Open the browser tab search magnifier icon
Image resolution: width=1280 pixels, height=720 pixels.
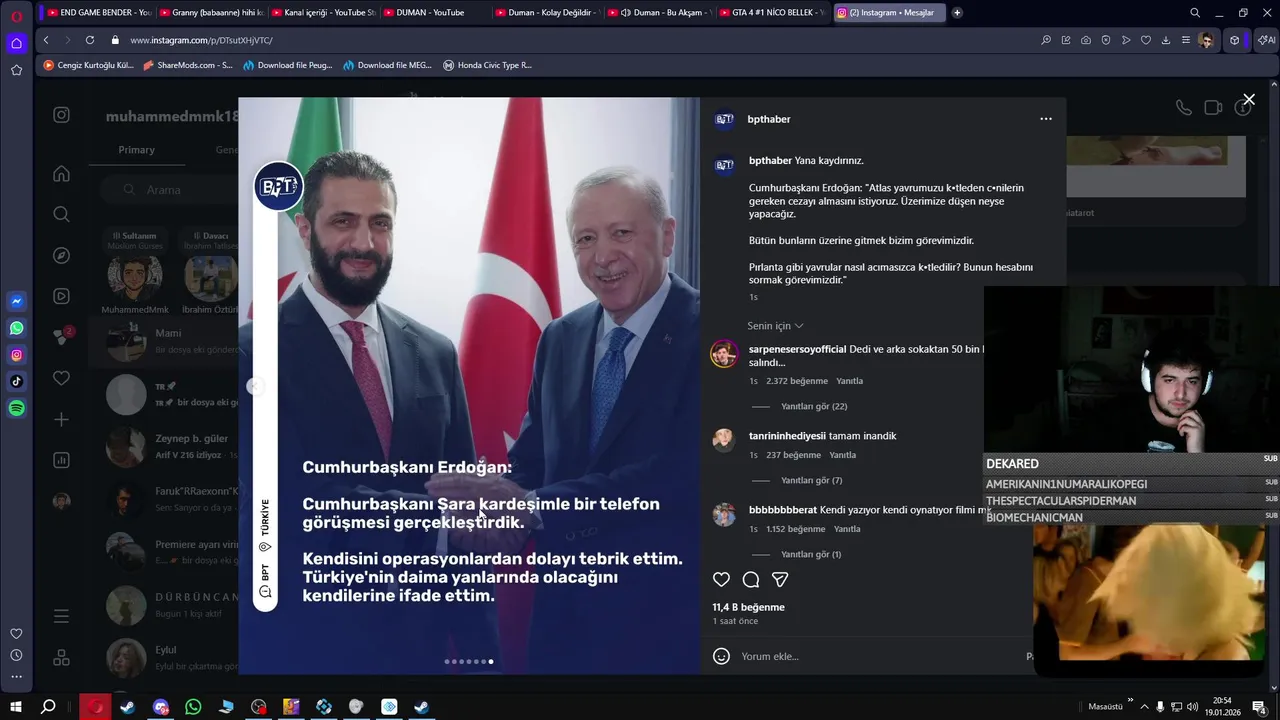[x=1195, y=13]
